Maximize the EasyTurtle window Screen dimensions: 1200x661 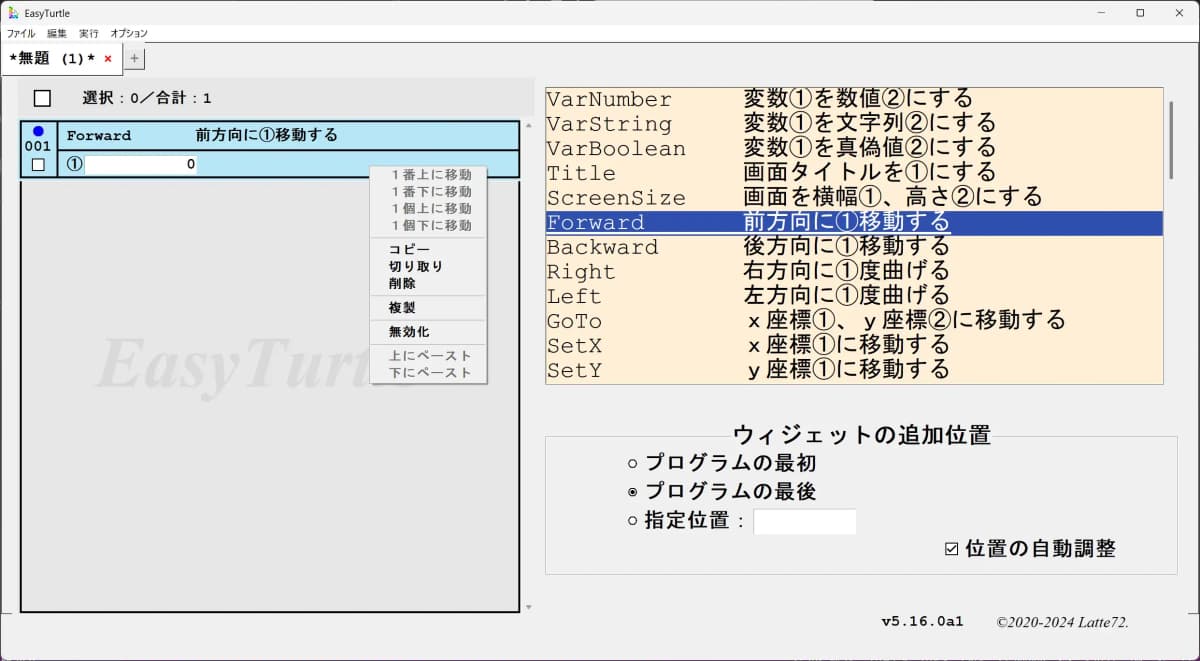[x=1140, y=13]
